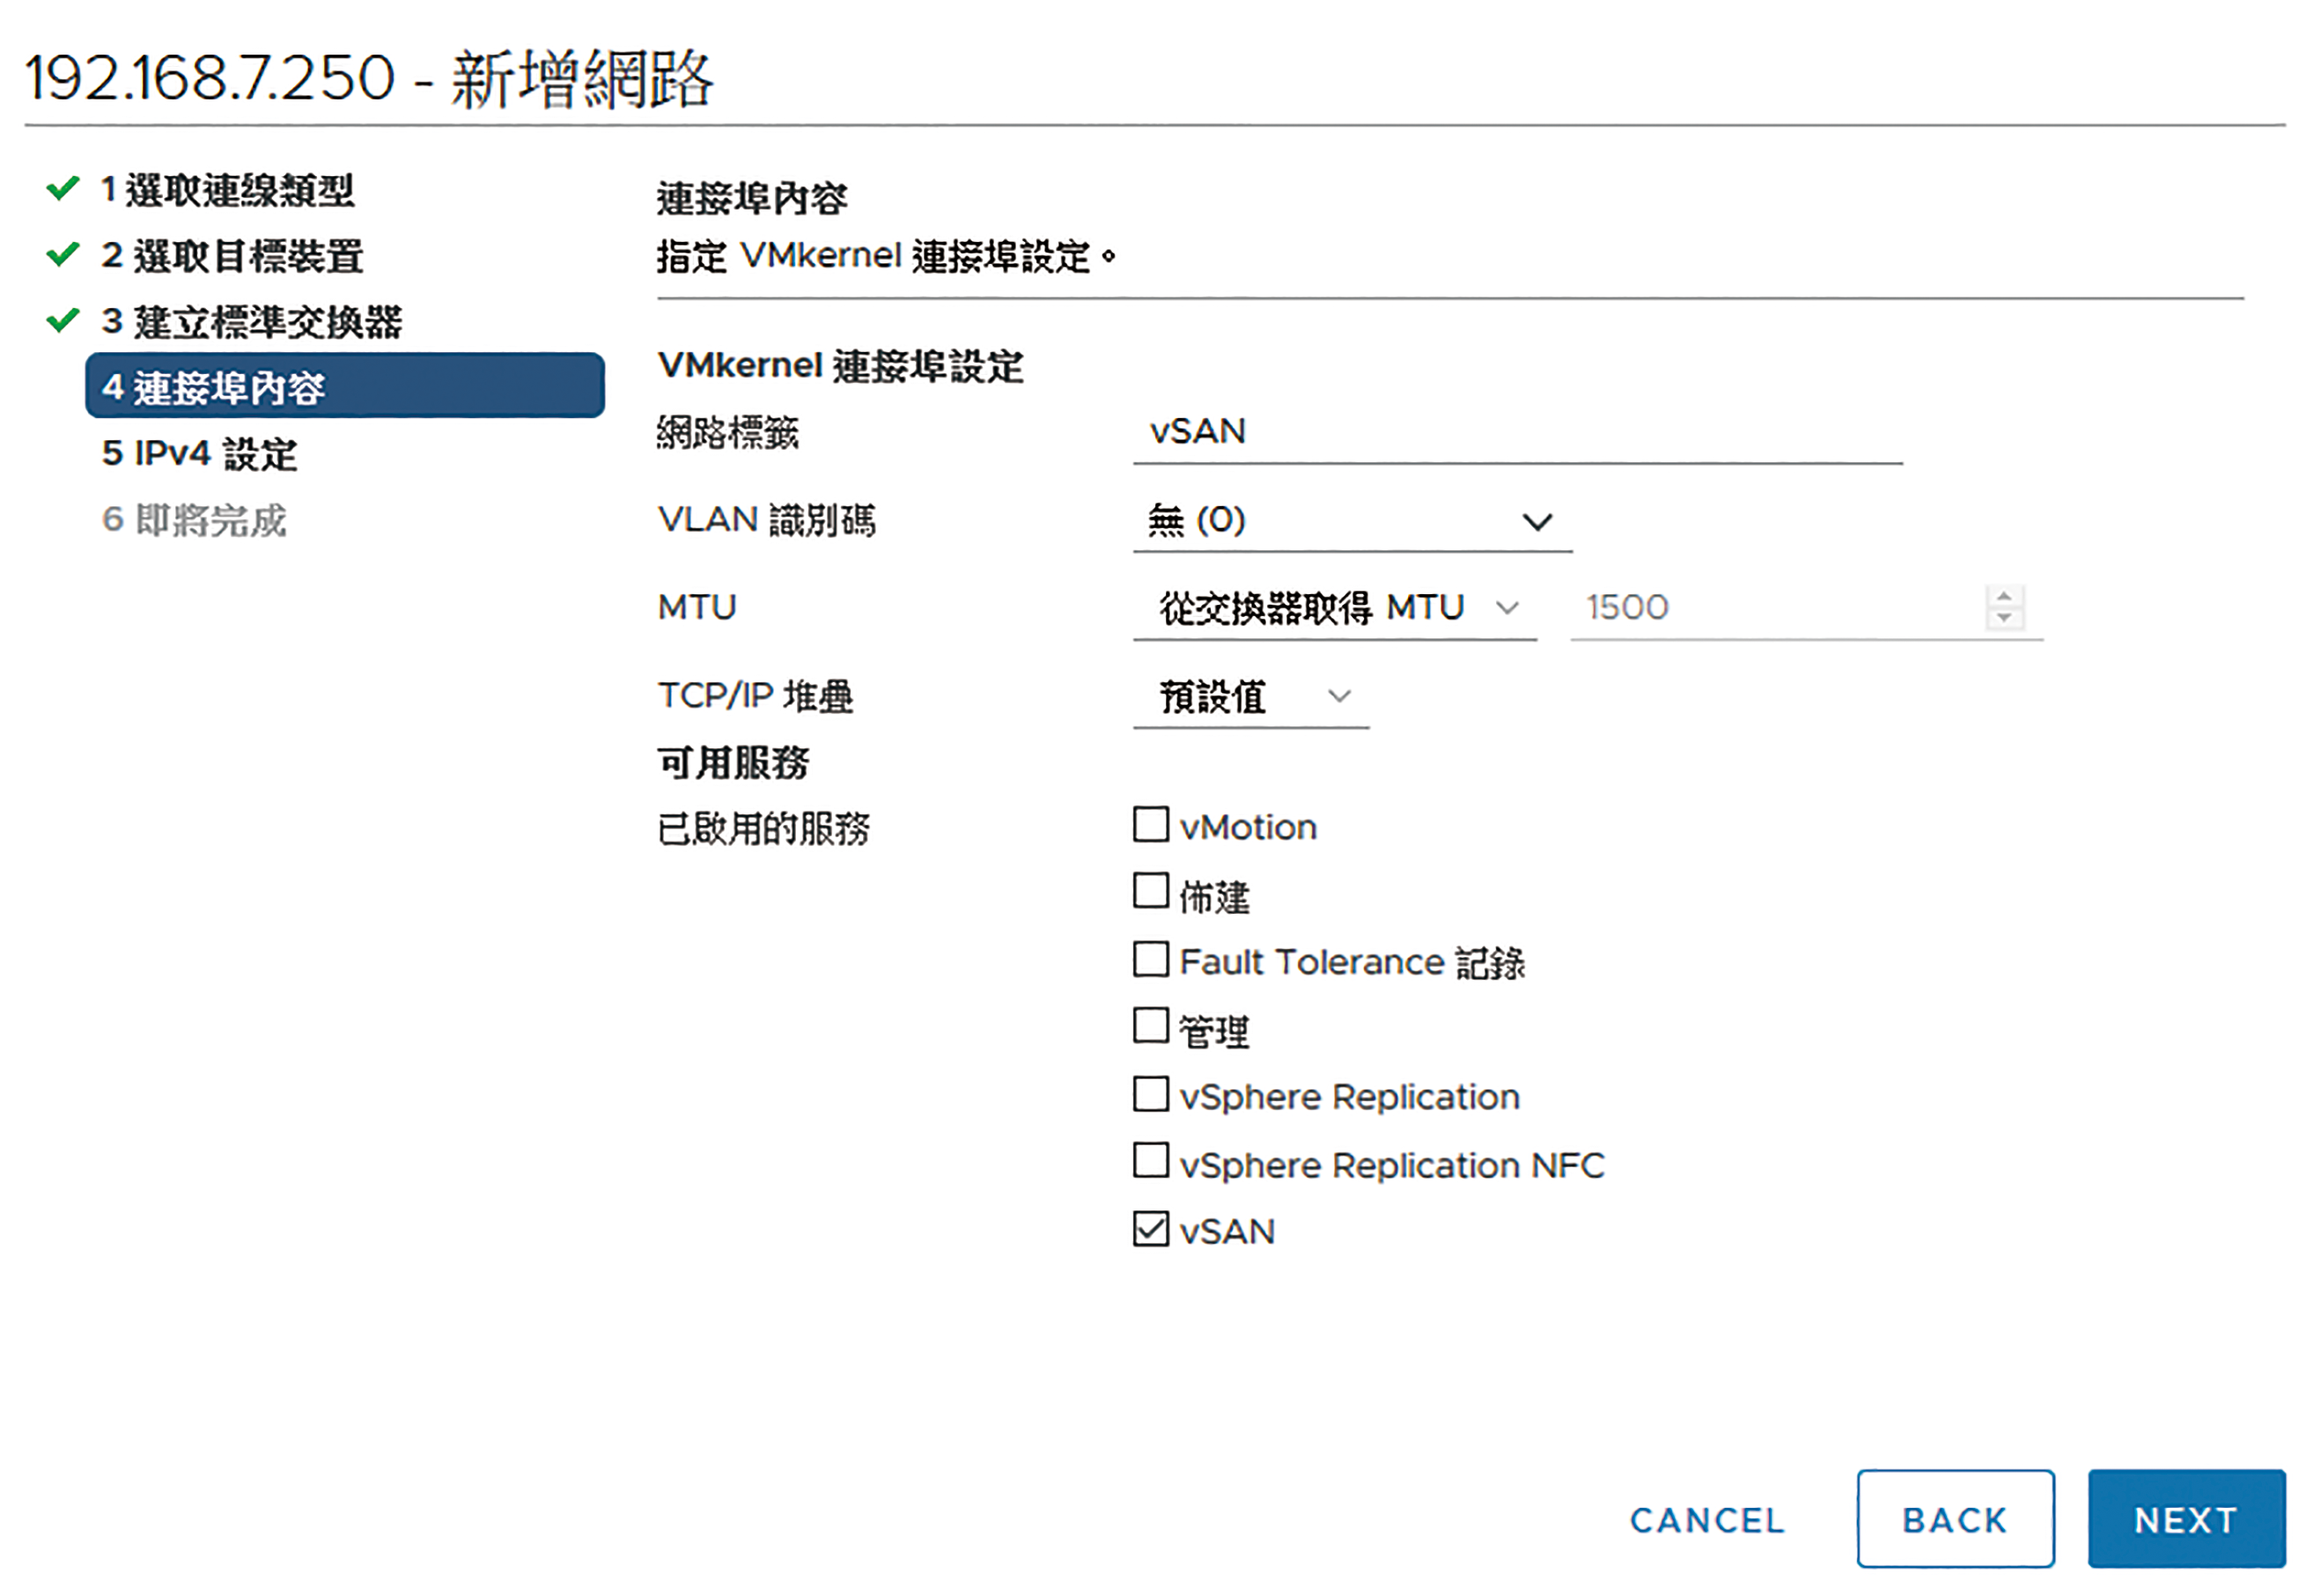Image resolution: width=2314 pixels, height=1596 pixels.
Task: Enable the vMotion service checkbox
Action: coord(1151,825)
